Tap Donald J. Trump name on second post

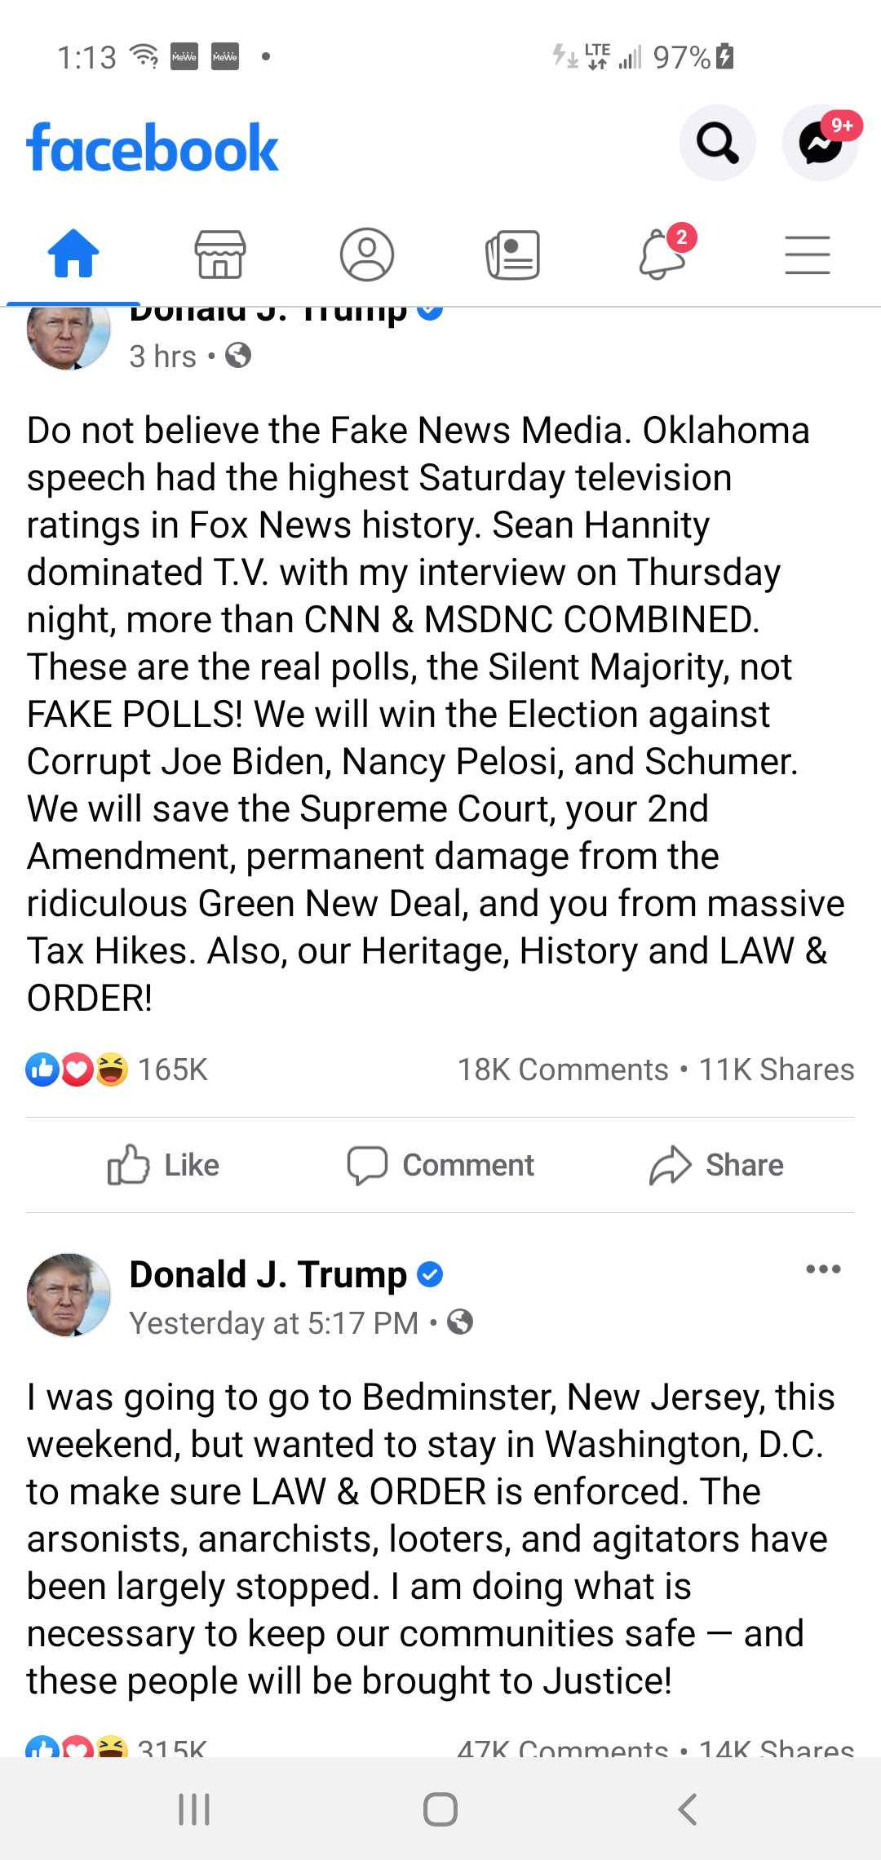[x=268, y=1274]
